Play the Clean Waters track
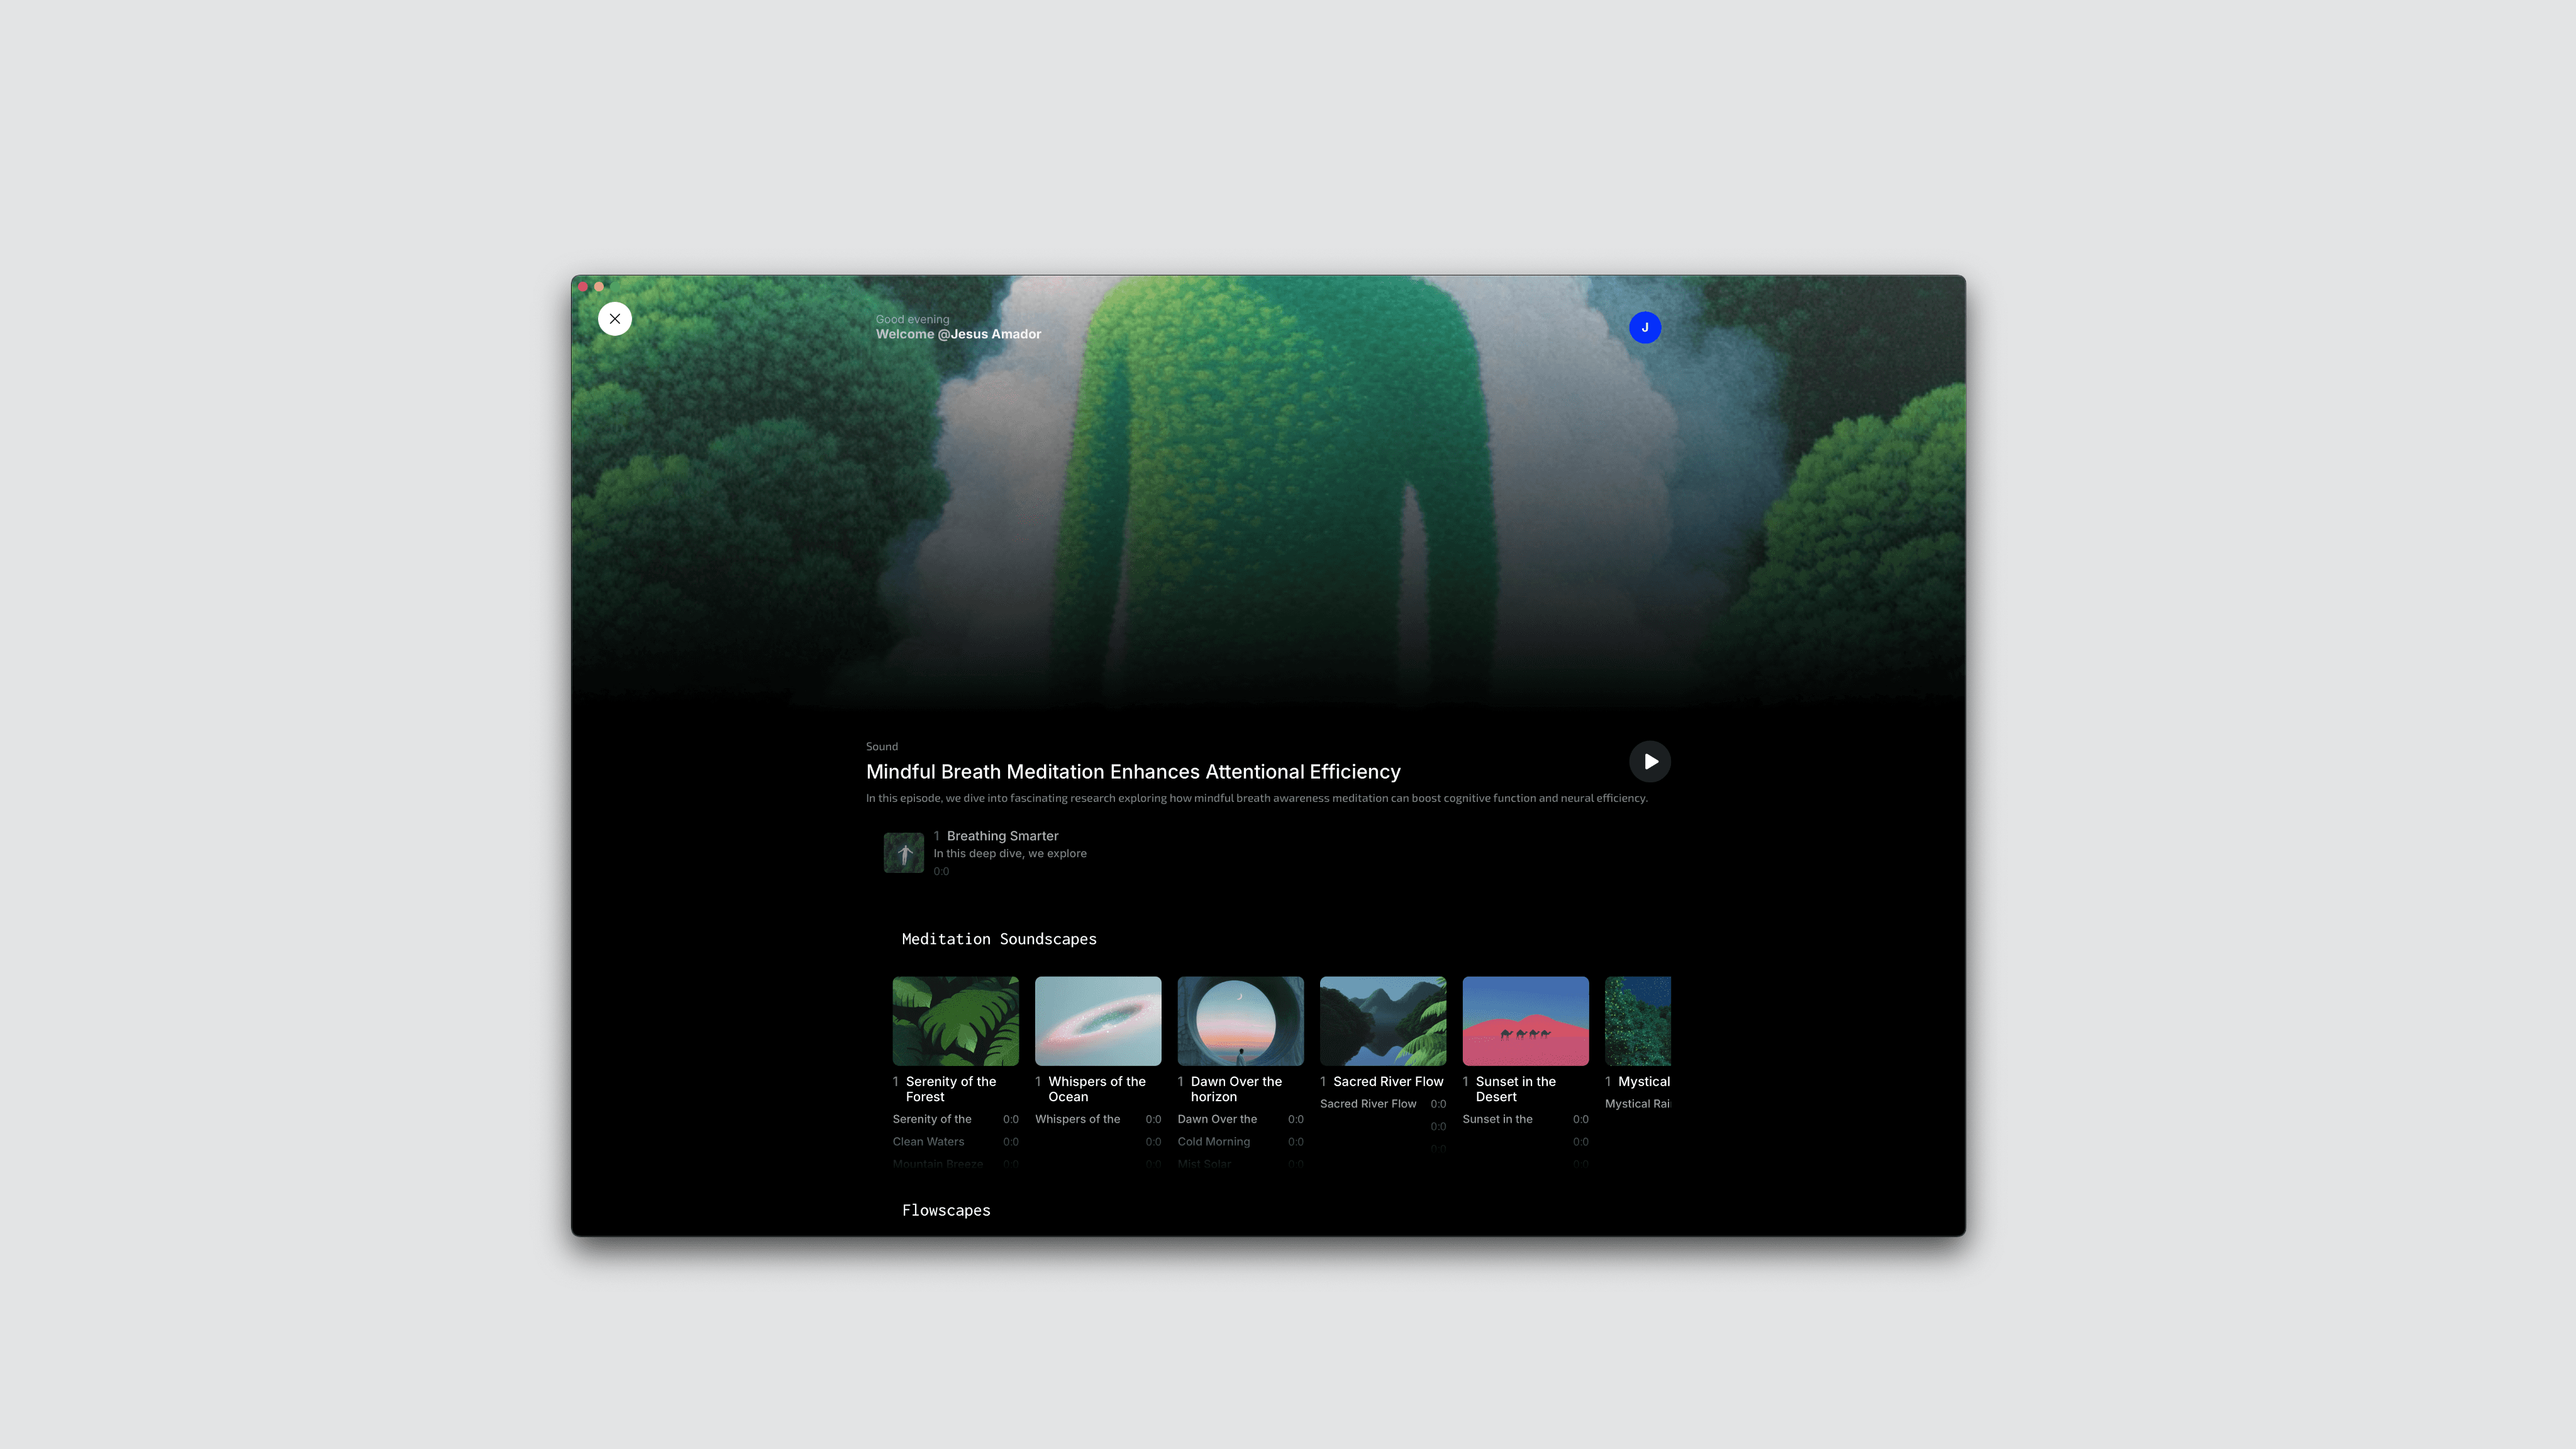This screenshot has width=2576, height=1449. tap(929, 1142)
